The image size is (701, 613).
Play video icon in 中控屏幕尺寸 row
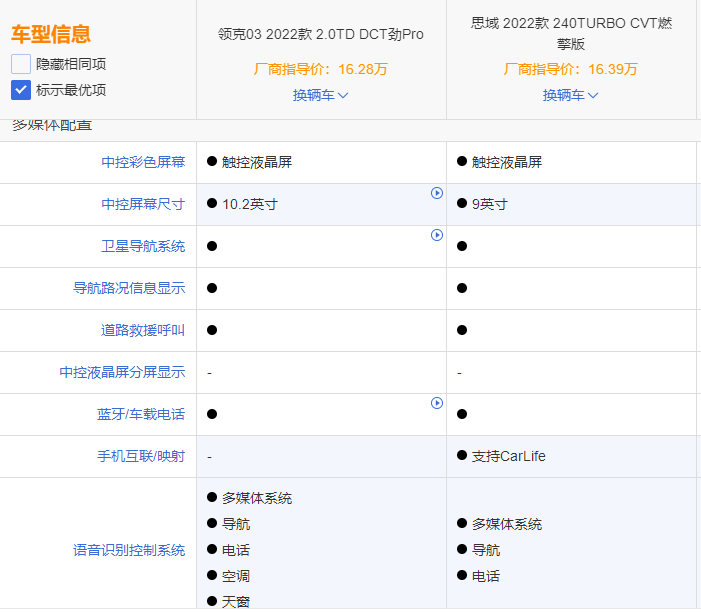(x=437, y=193)
